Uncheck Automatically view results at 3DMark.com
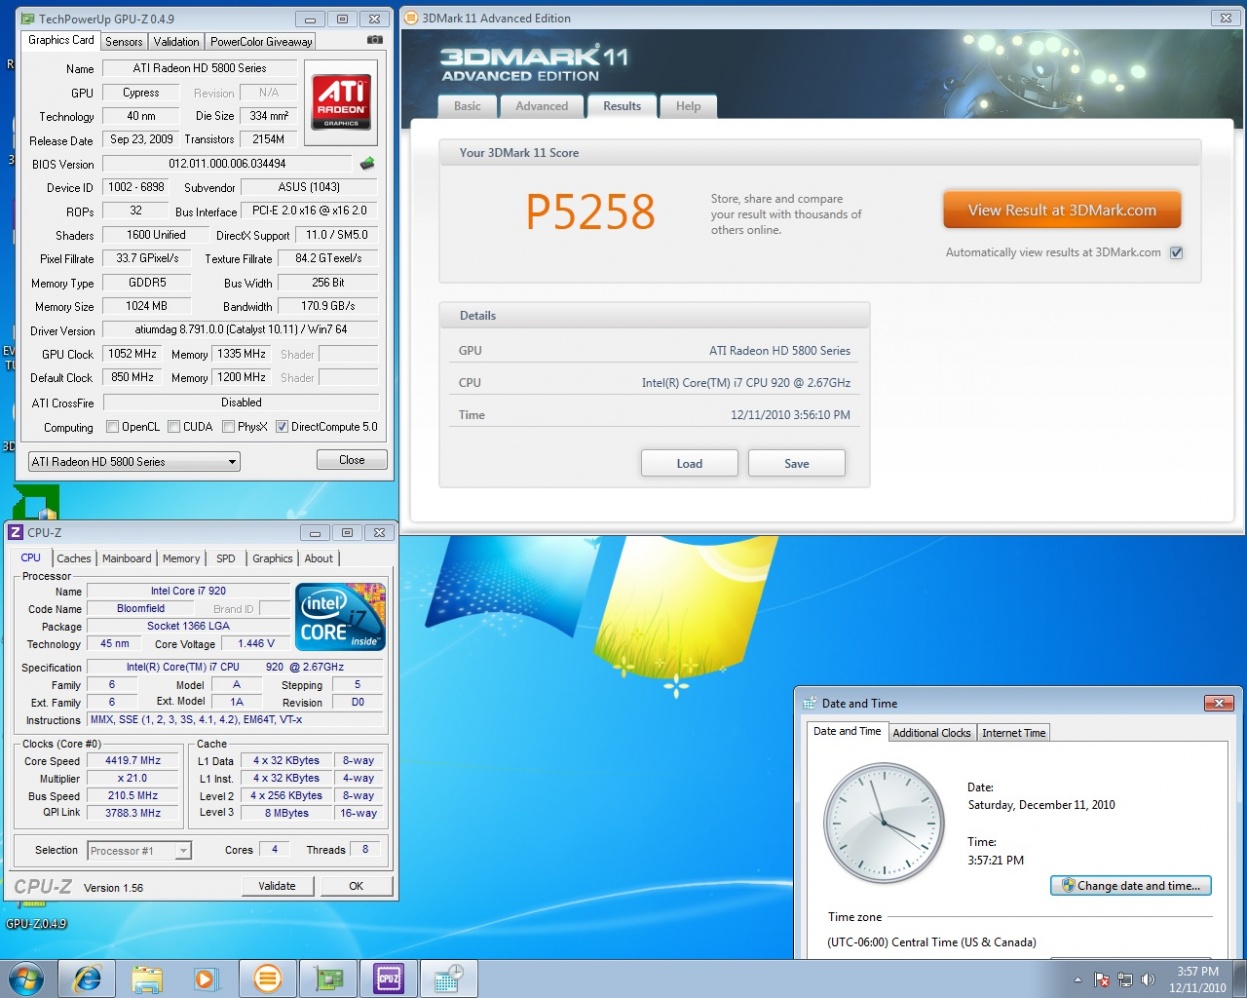The height and width of the screenshot is (998, 1247). (x=1176, y=253)
